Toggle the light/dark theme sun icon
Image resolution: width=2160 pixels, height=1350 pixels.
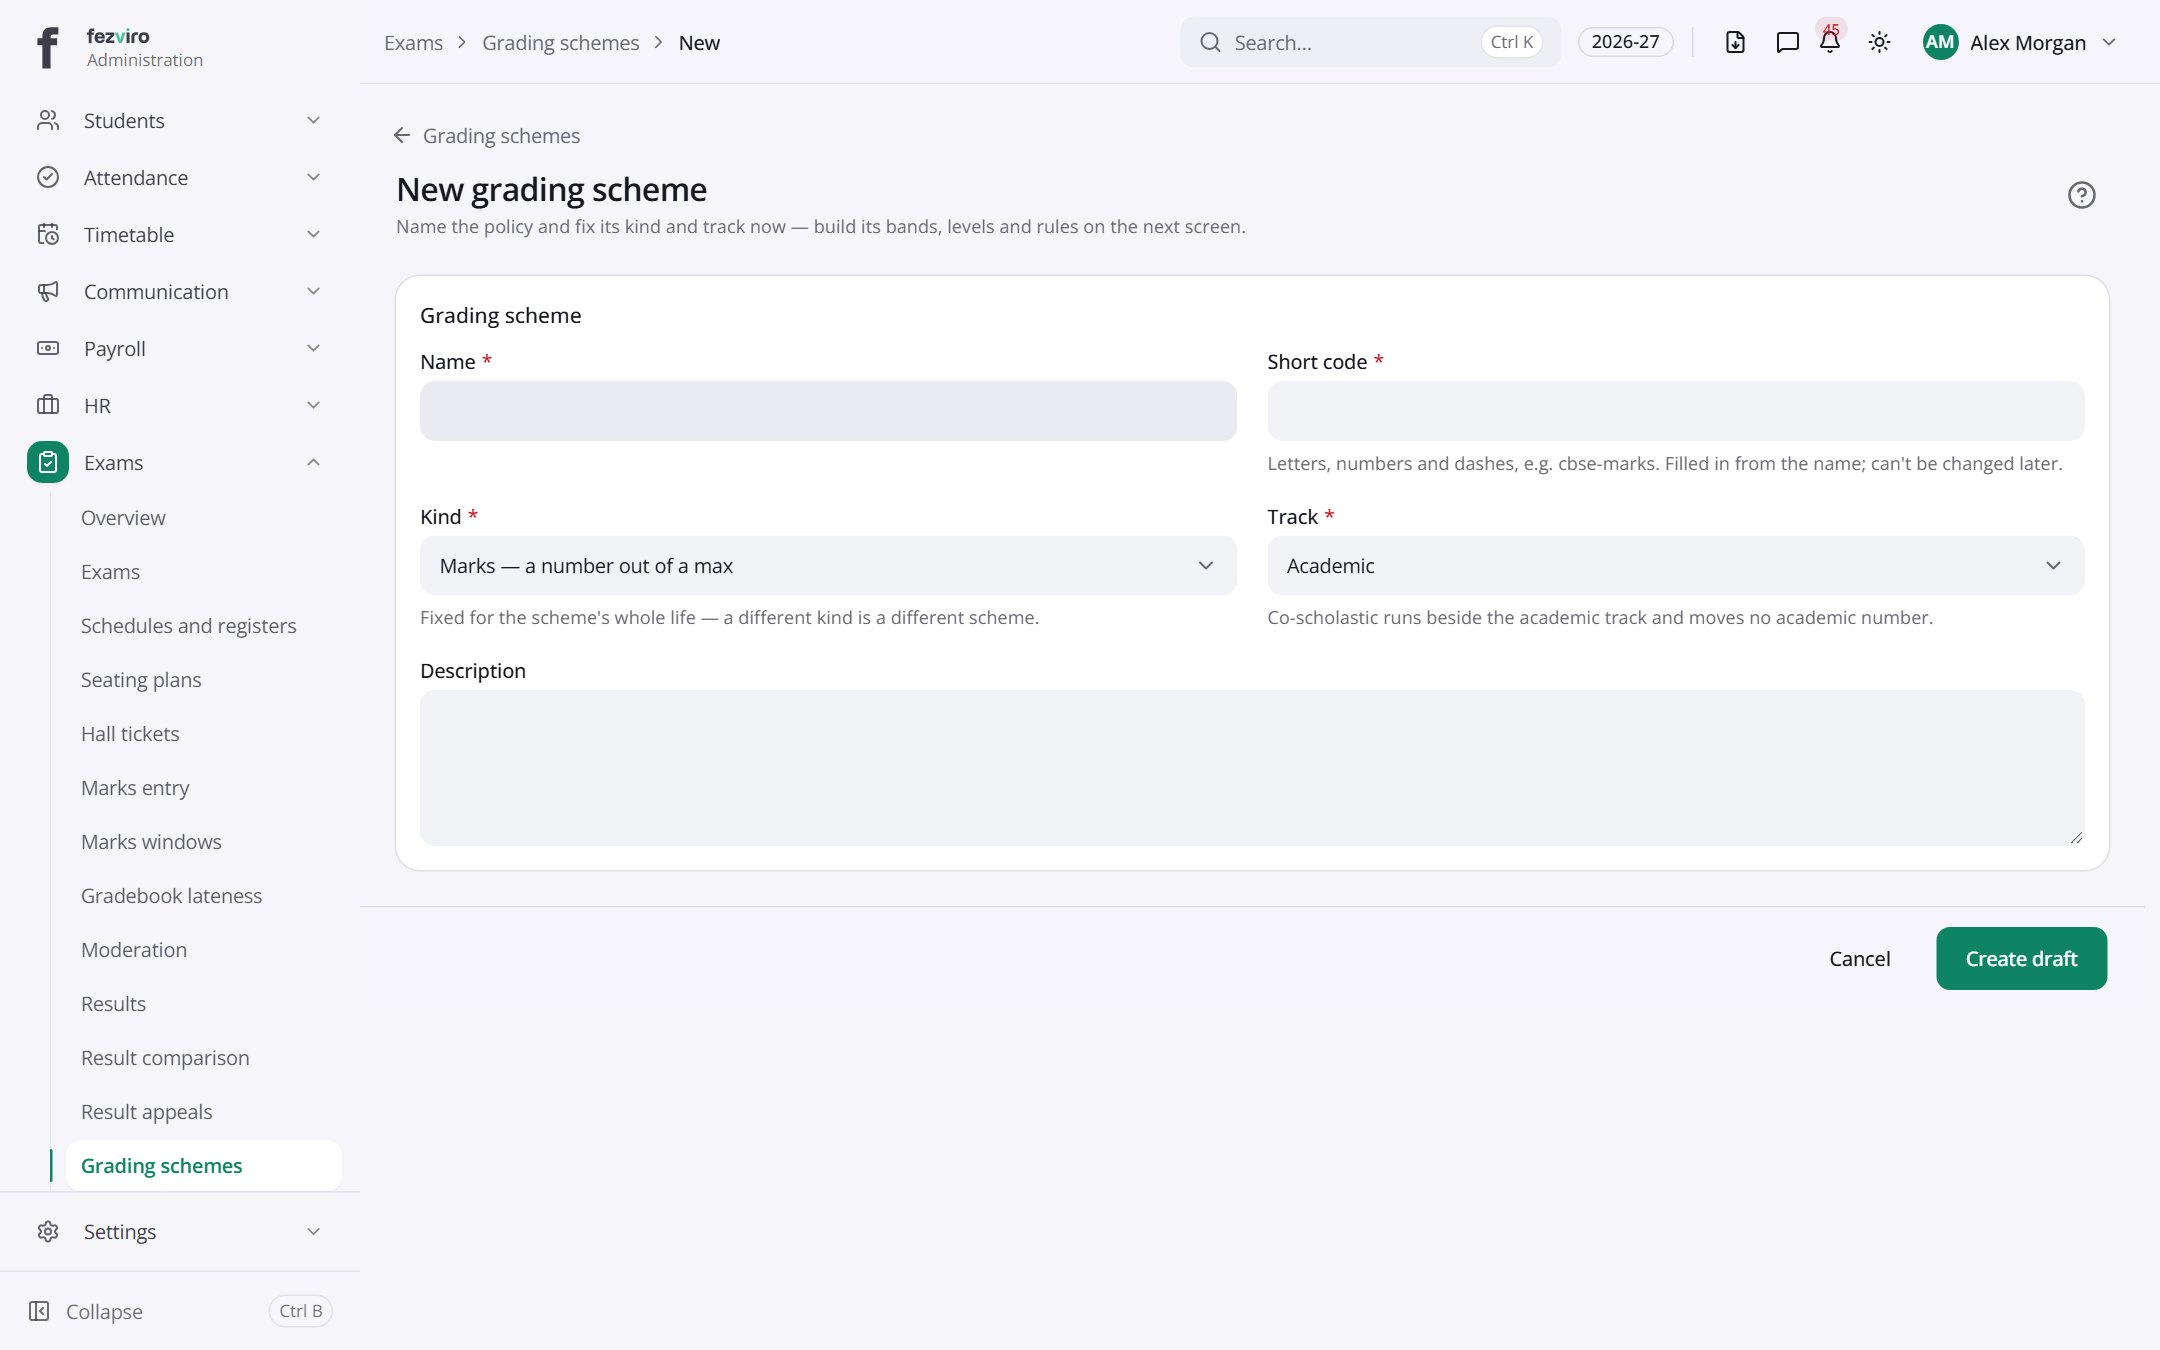[x=1879, y=42]
